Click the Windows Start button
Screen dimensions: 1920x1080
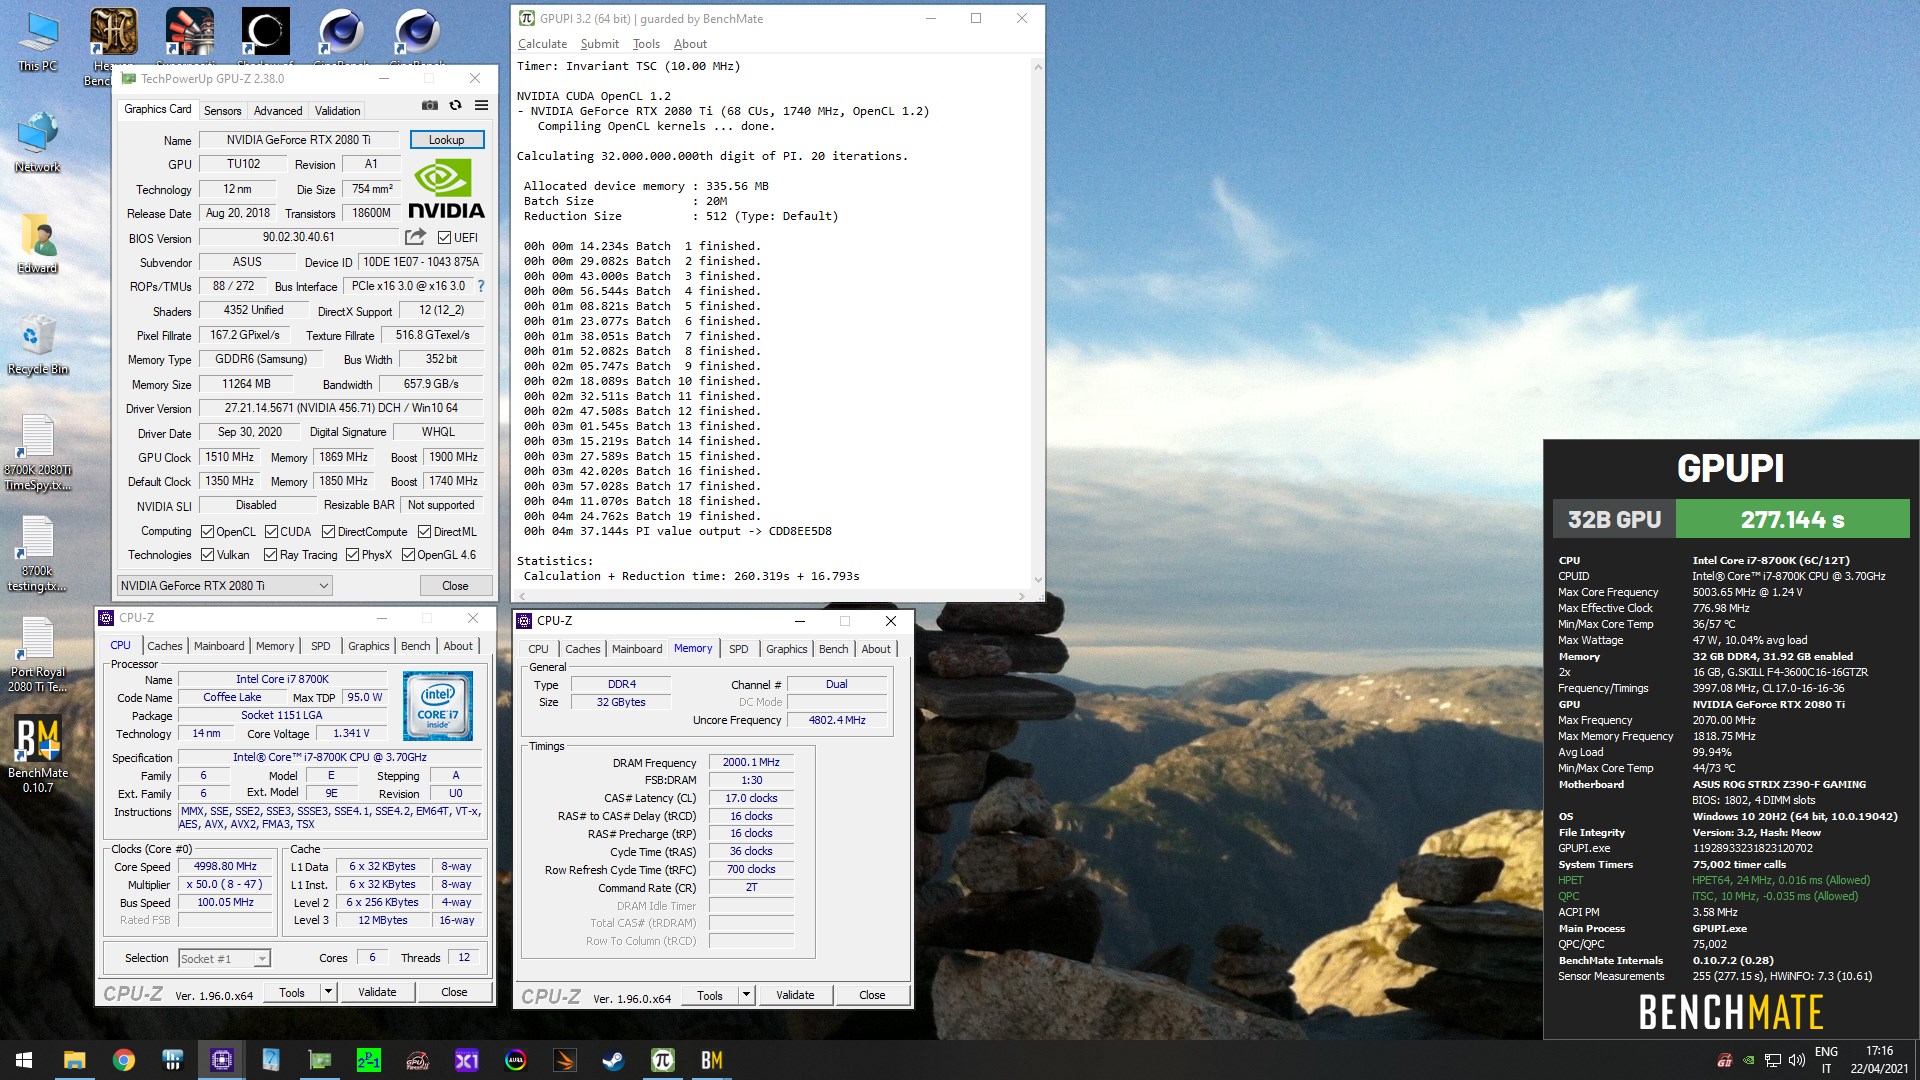24,1060
